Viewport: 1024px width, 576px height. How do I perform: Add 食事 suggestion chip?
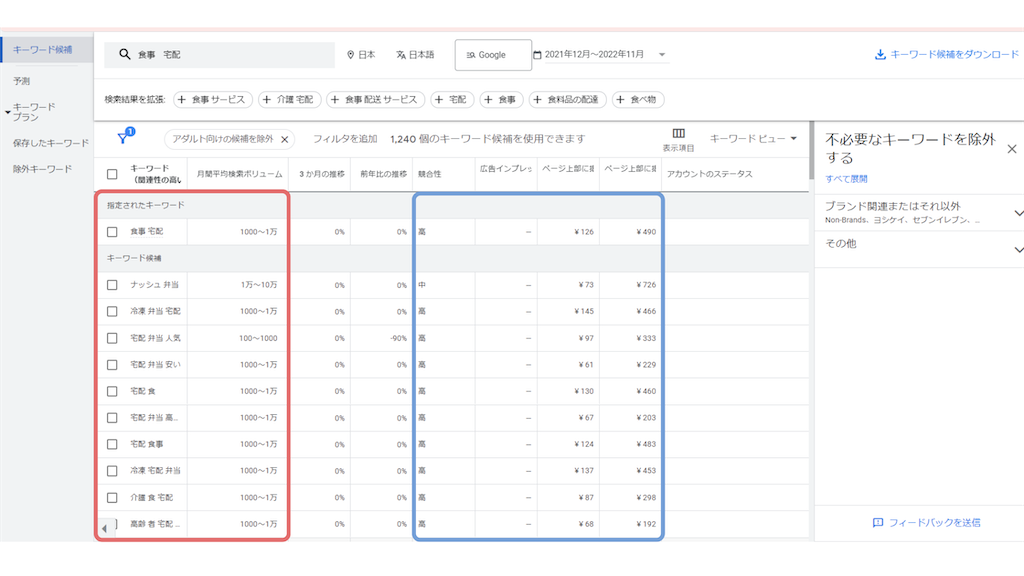501,99
